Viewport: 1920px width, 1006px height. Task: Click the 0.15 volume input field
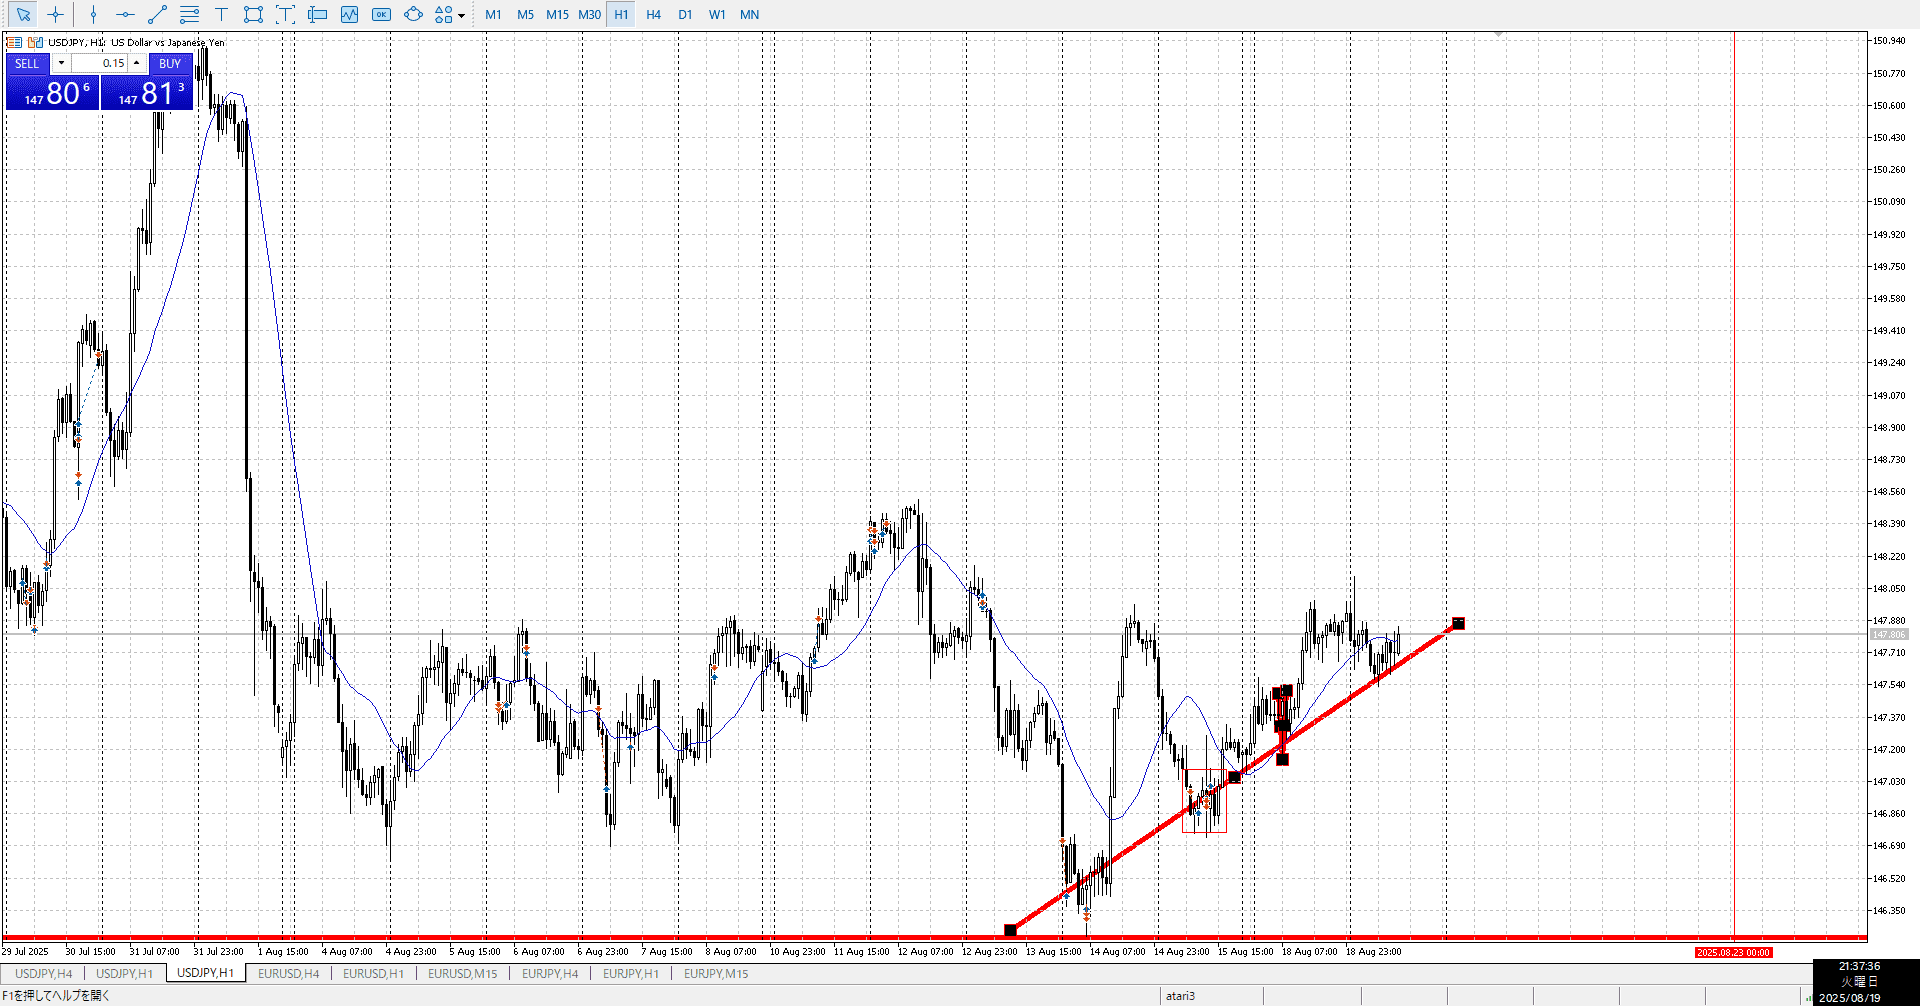[99, 63]
